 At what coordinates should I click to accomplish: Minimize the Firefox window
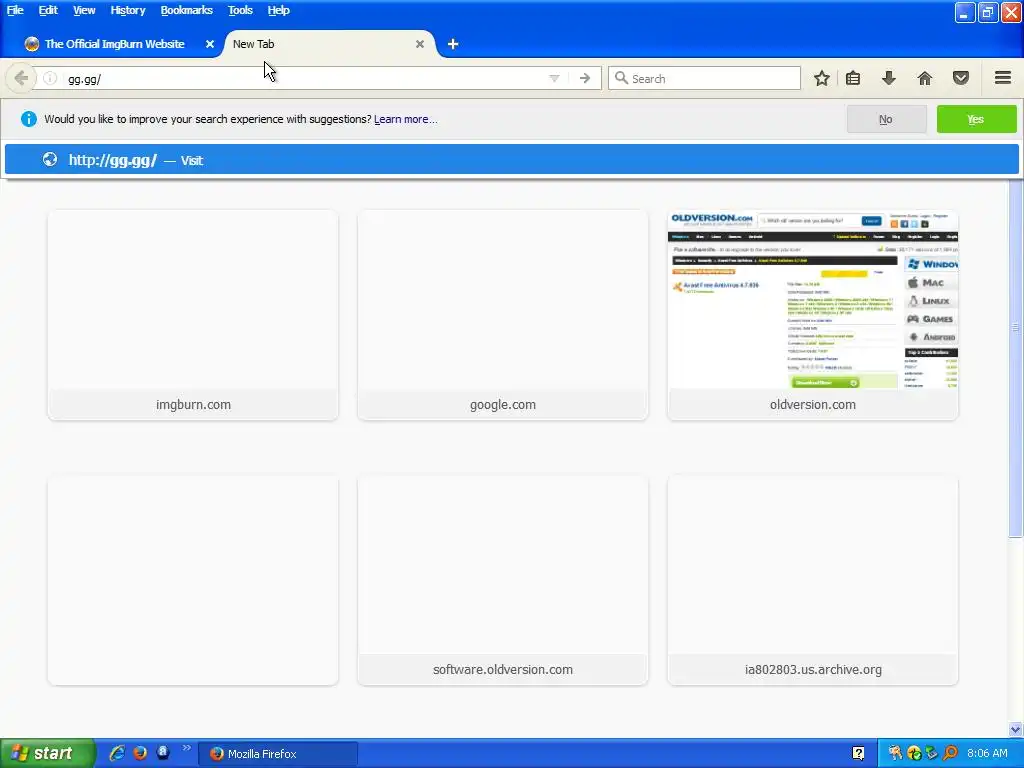(x=965, y=12)
